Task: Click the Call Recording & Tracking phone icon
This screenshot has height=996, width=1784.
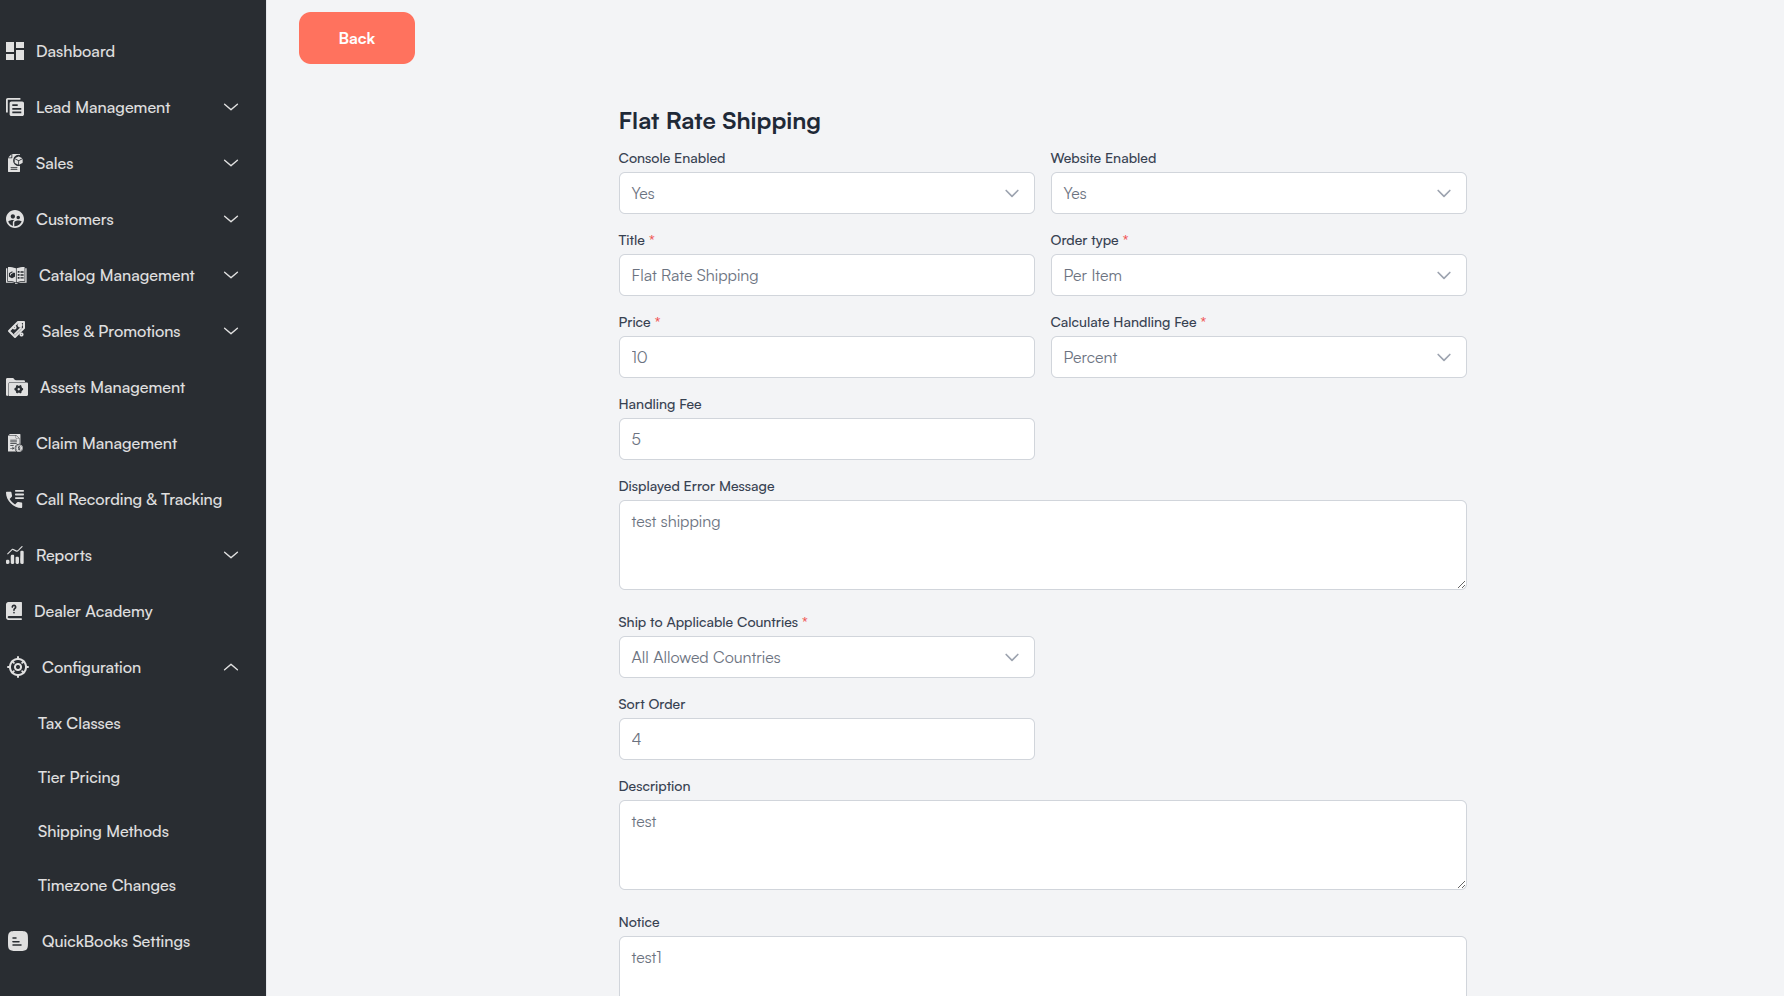Action: 15,499
